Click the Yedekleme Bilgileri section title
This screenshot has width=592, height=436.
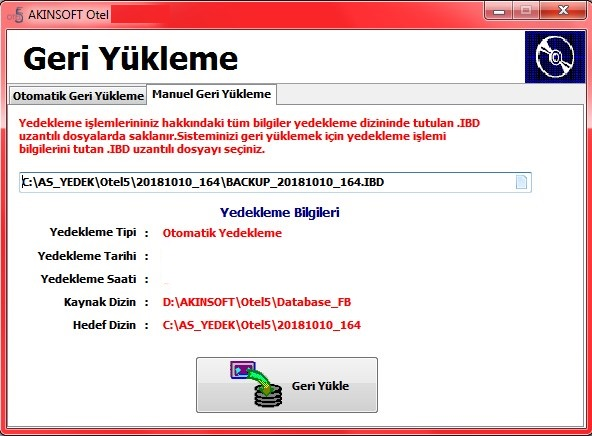pyautogui.click(x=280, y=212)
